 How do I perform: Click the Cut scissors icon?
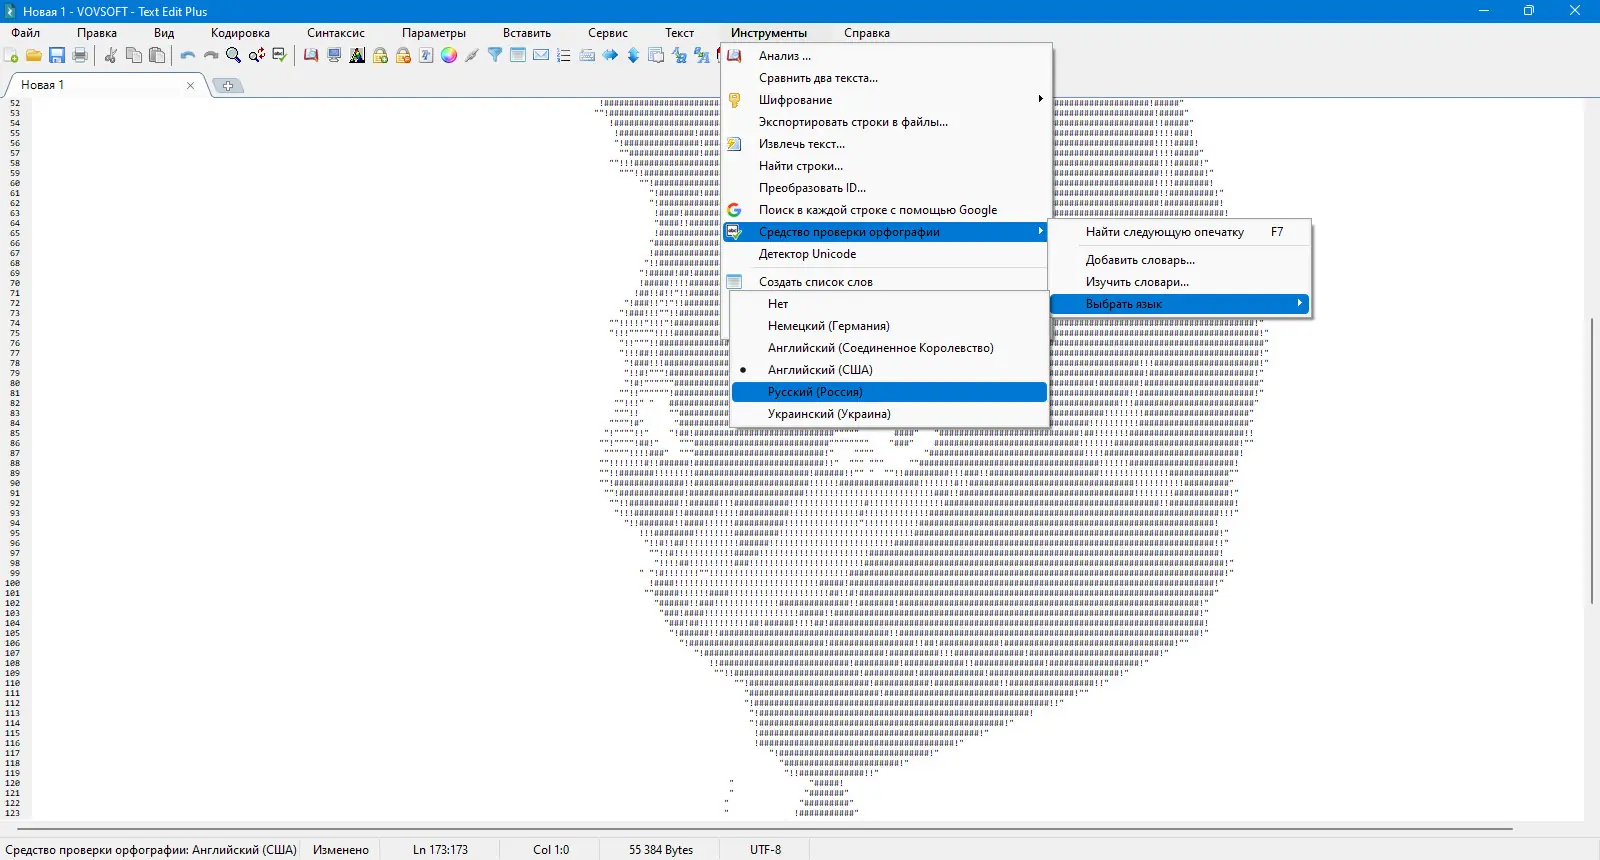tap(110, 55)
